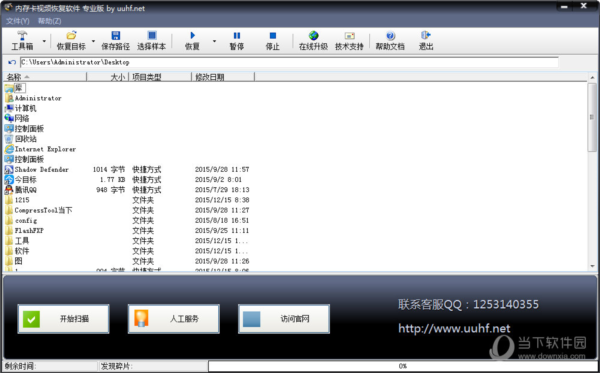Select the Internet Explorer item
This screenshot has width=600, height=373.
(41, 149)
